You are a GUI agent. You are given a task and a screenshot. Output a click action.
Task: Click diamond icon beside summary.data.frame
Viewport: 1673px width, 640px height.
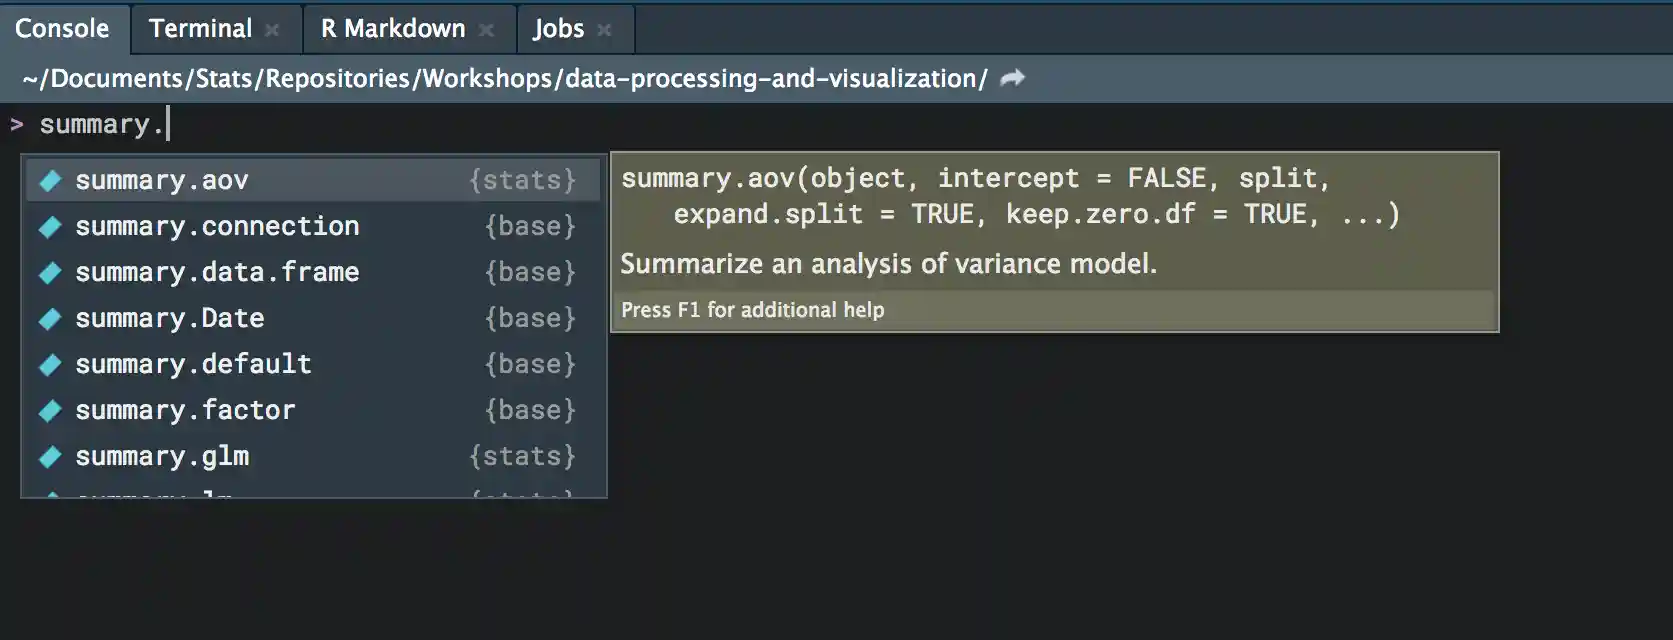(x=50, y=273)
